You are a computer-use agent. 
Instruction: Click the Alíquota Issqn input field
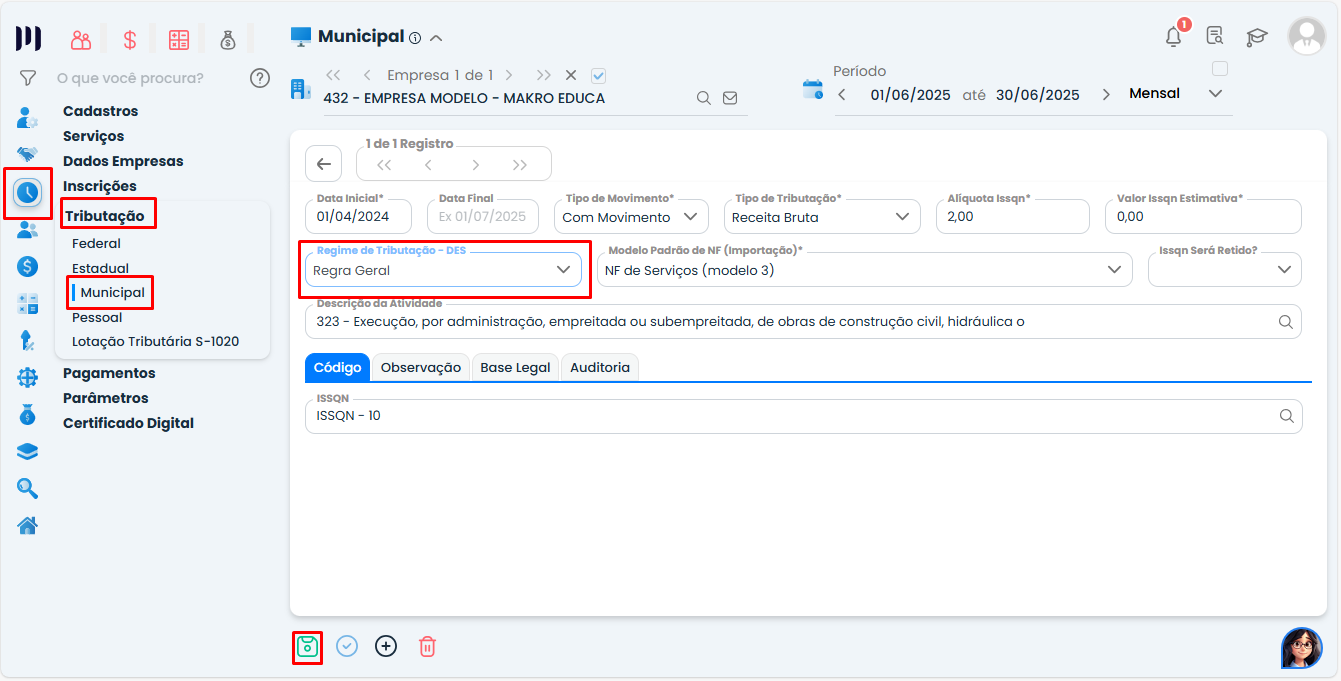tap(1012, 217)
